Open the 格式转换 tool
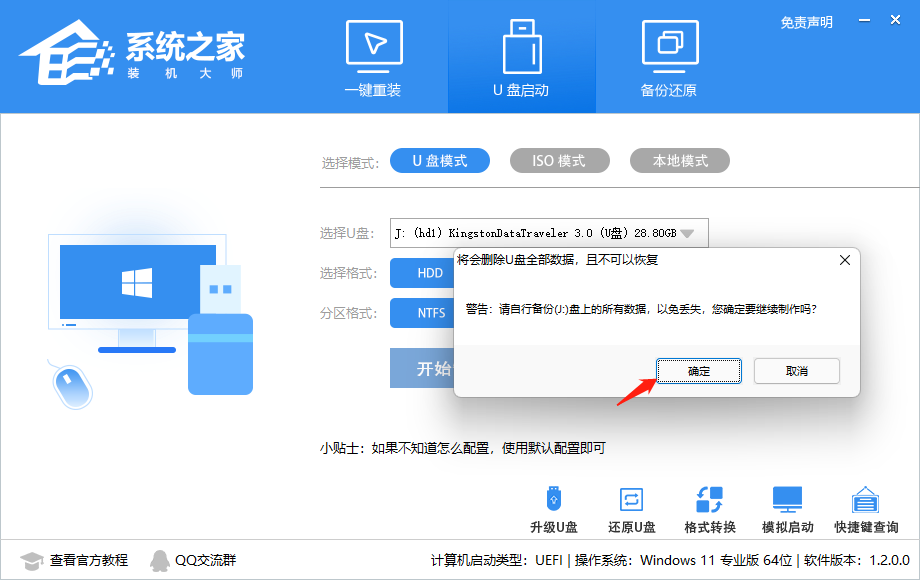920x580 pixels. 710,508
